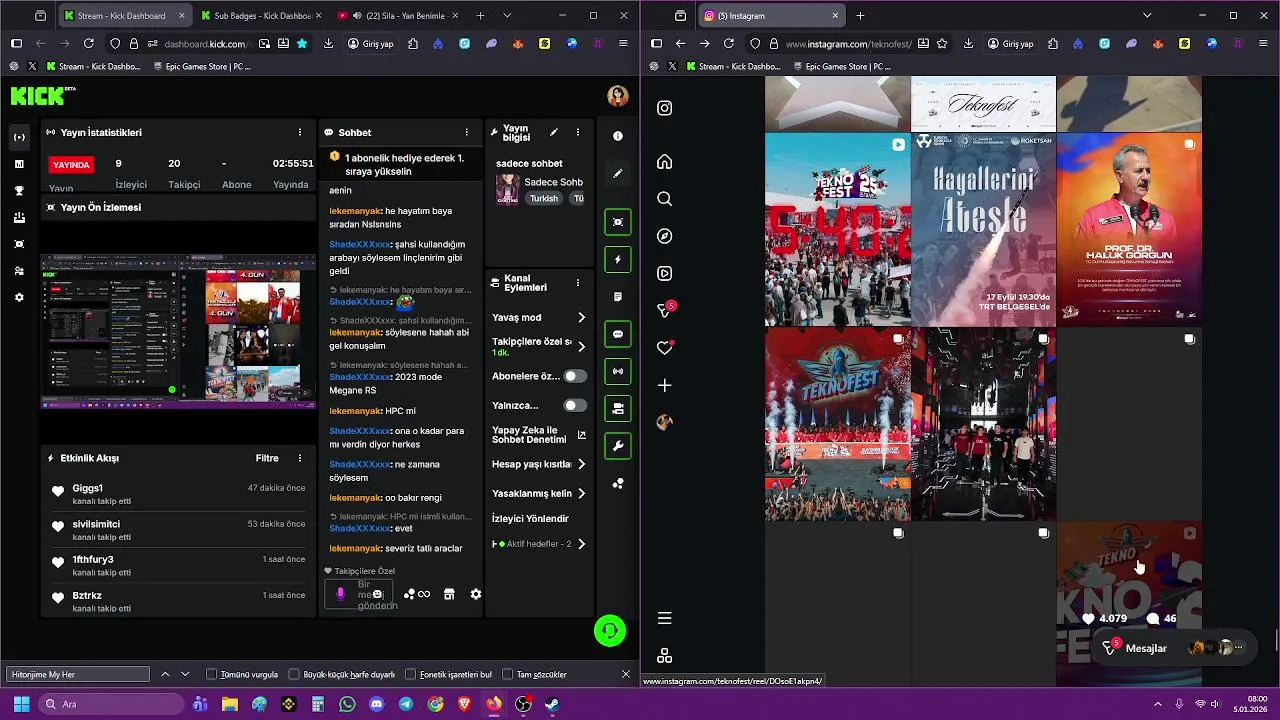Open Epic Games Store bookmark in left window
1280x720 pixels.
tap(202, 66)
